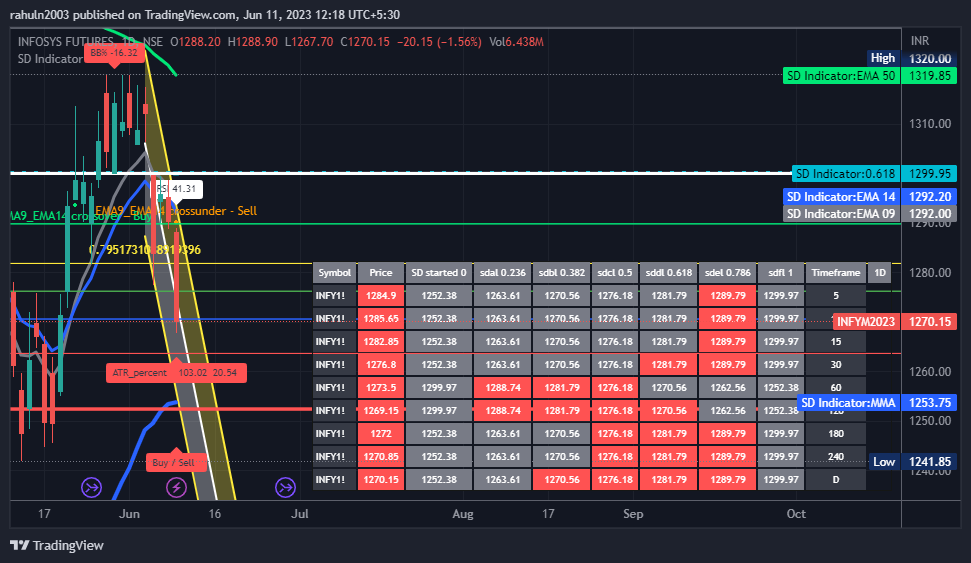Click the High 1320.00 price label
971x563 pixels.
tap(912, 58)
